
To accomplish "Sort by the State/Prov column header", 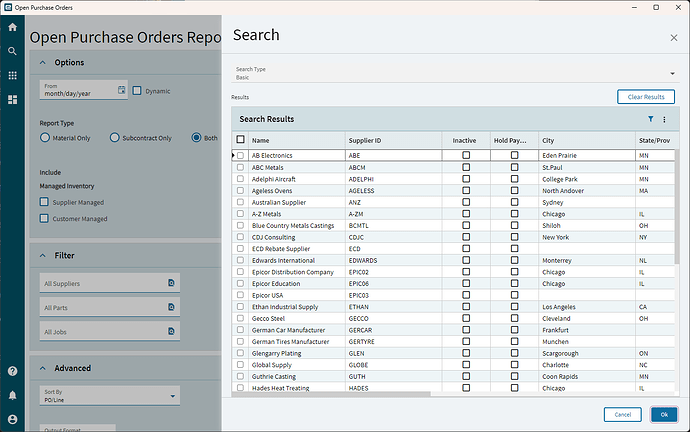I will [x=654, y=140].
